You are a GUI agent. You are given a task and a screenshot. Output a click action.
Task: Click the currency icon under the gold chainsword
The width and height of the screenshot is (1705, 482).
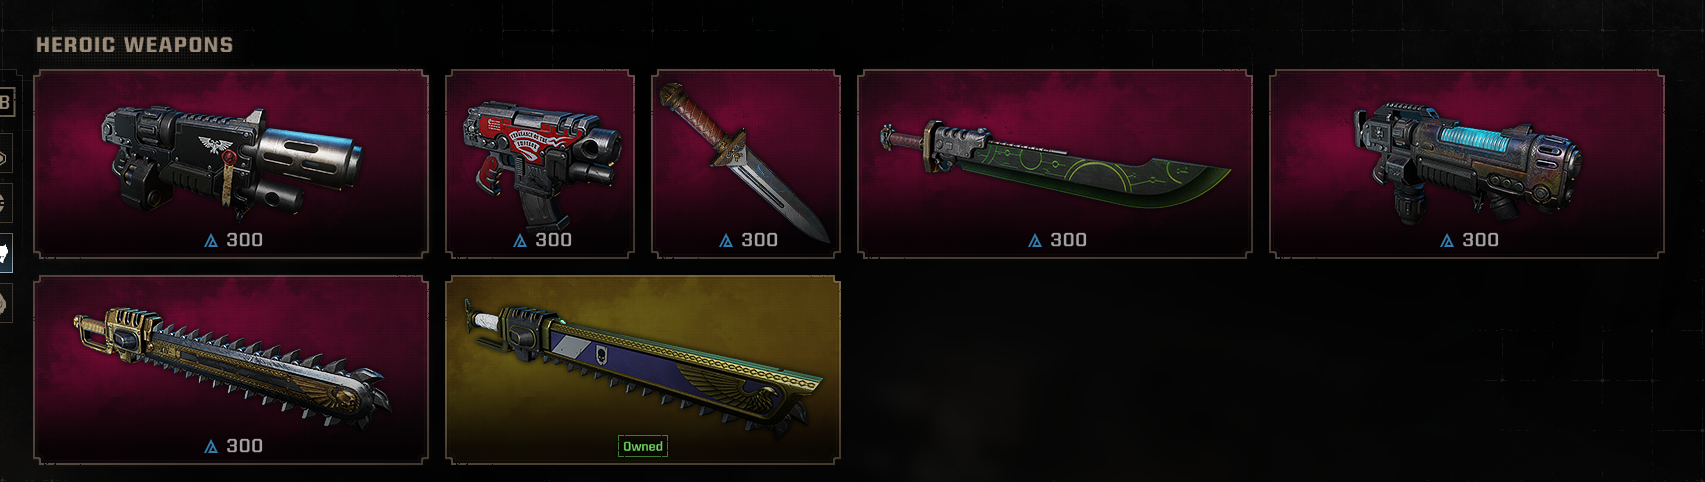211,447
